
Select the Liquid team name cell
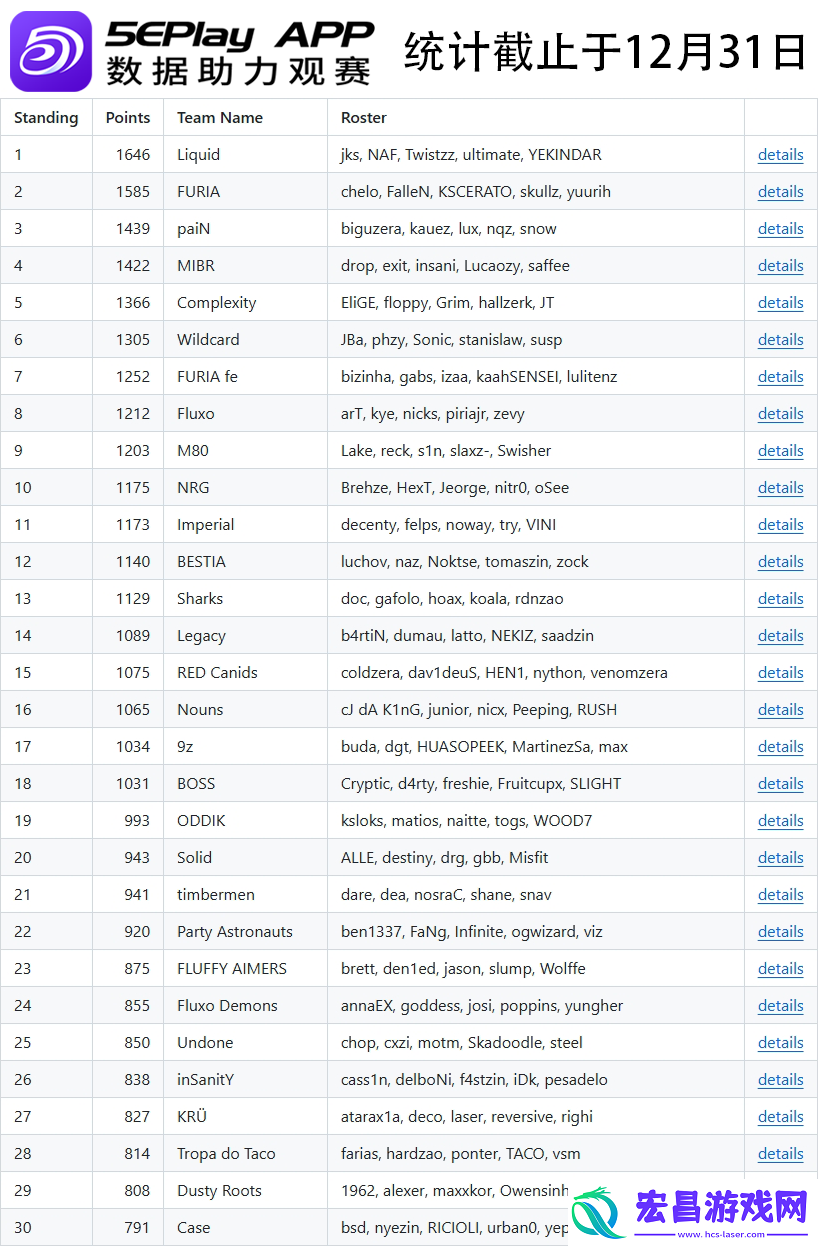246,155
